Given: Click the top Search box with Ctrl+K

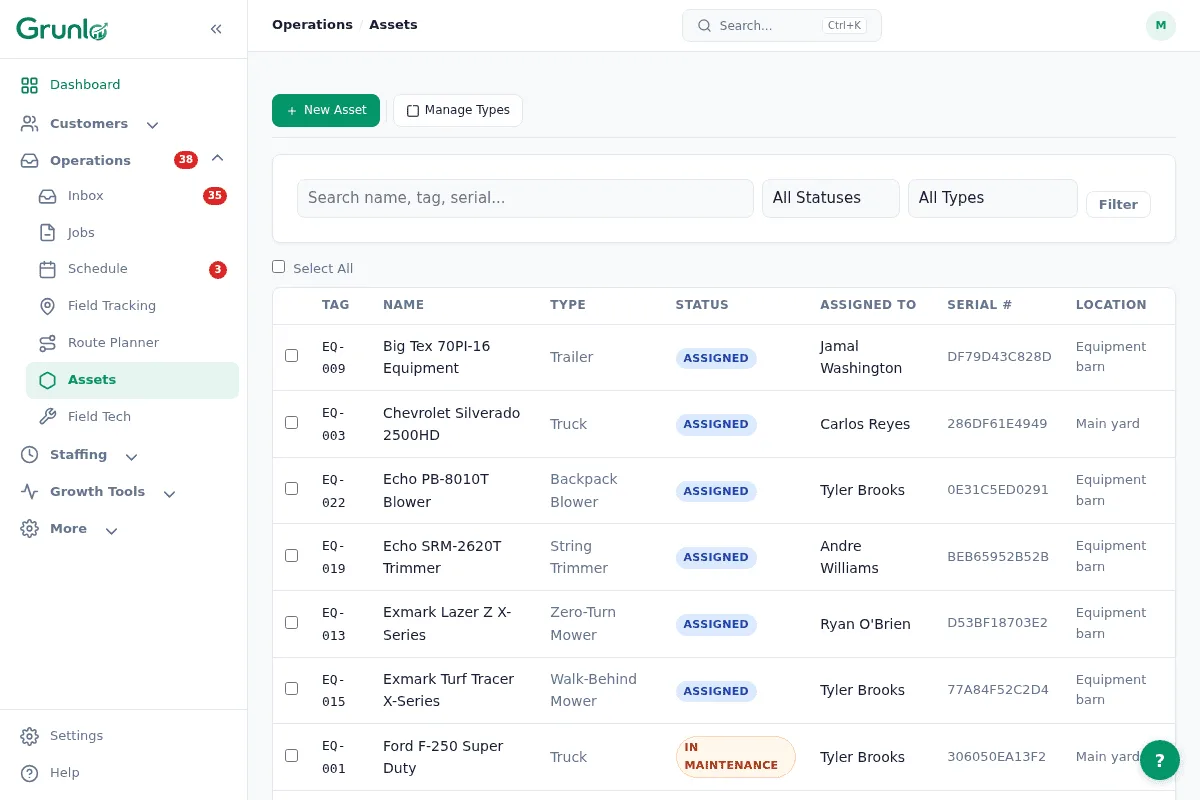Looking at the screenshot, I should point(782,26).
